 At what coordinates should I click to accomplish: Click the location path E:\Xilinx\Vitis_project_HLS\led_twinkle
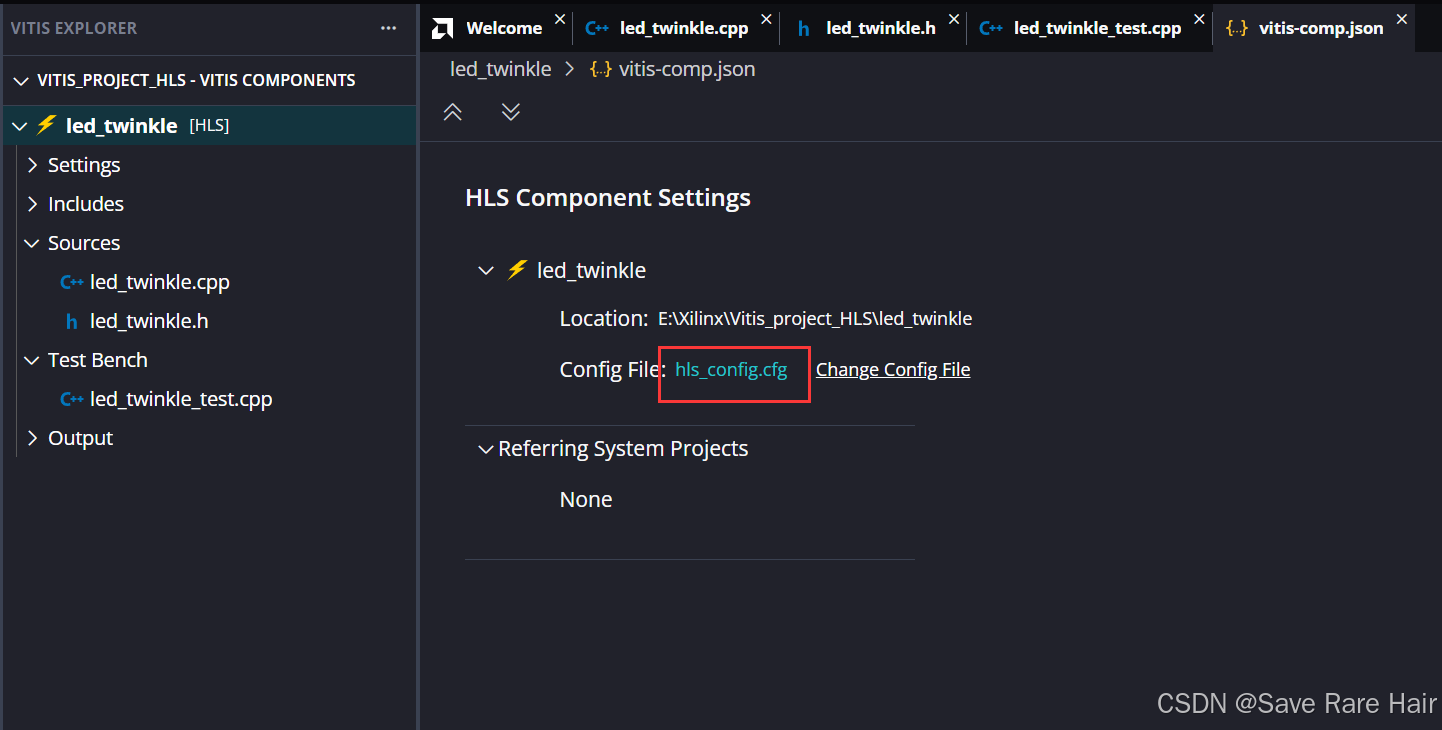(x=815, y=319)
